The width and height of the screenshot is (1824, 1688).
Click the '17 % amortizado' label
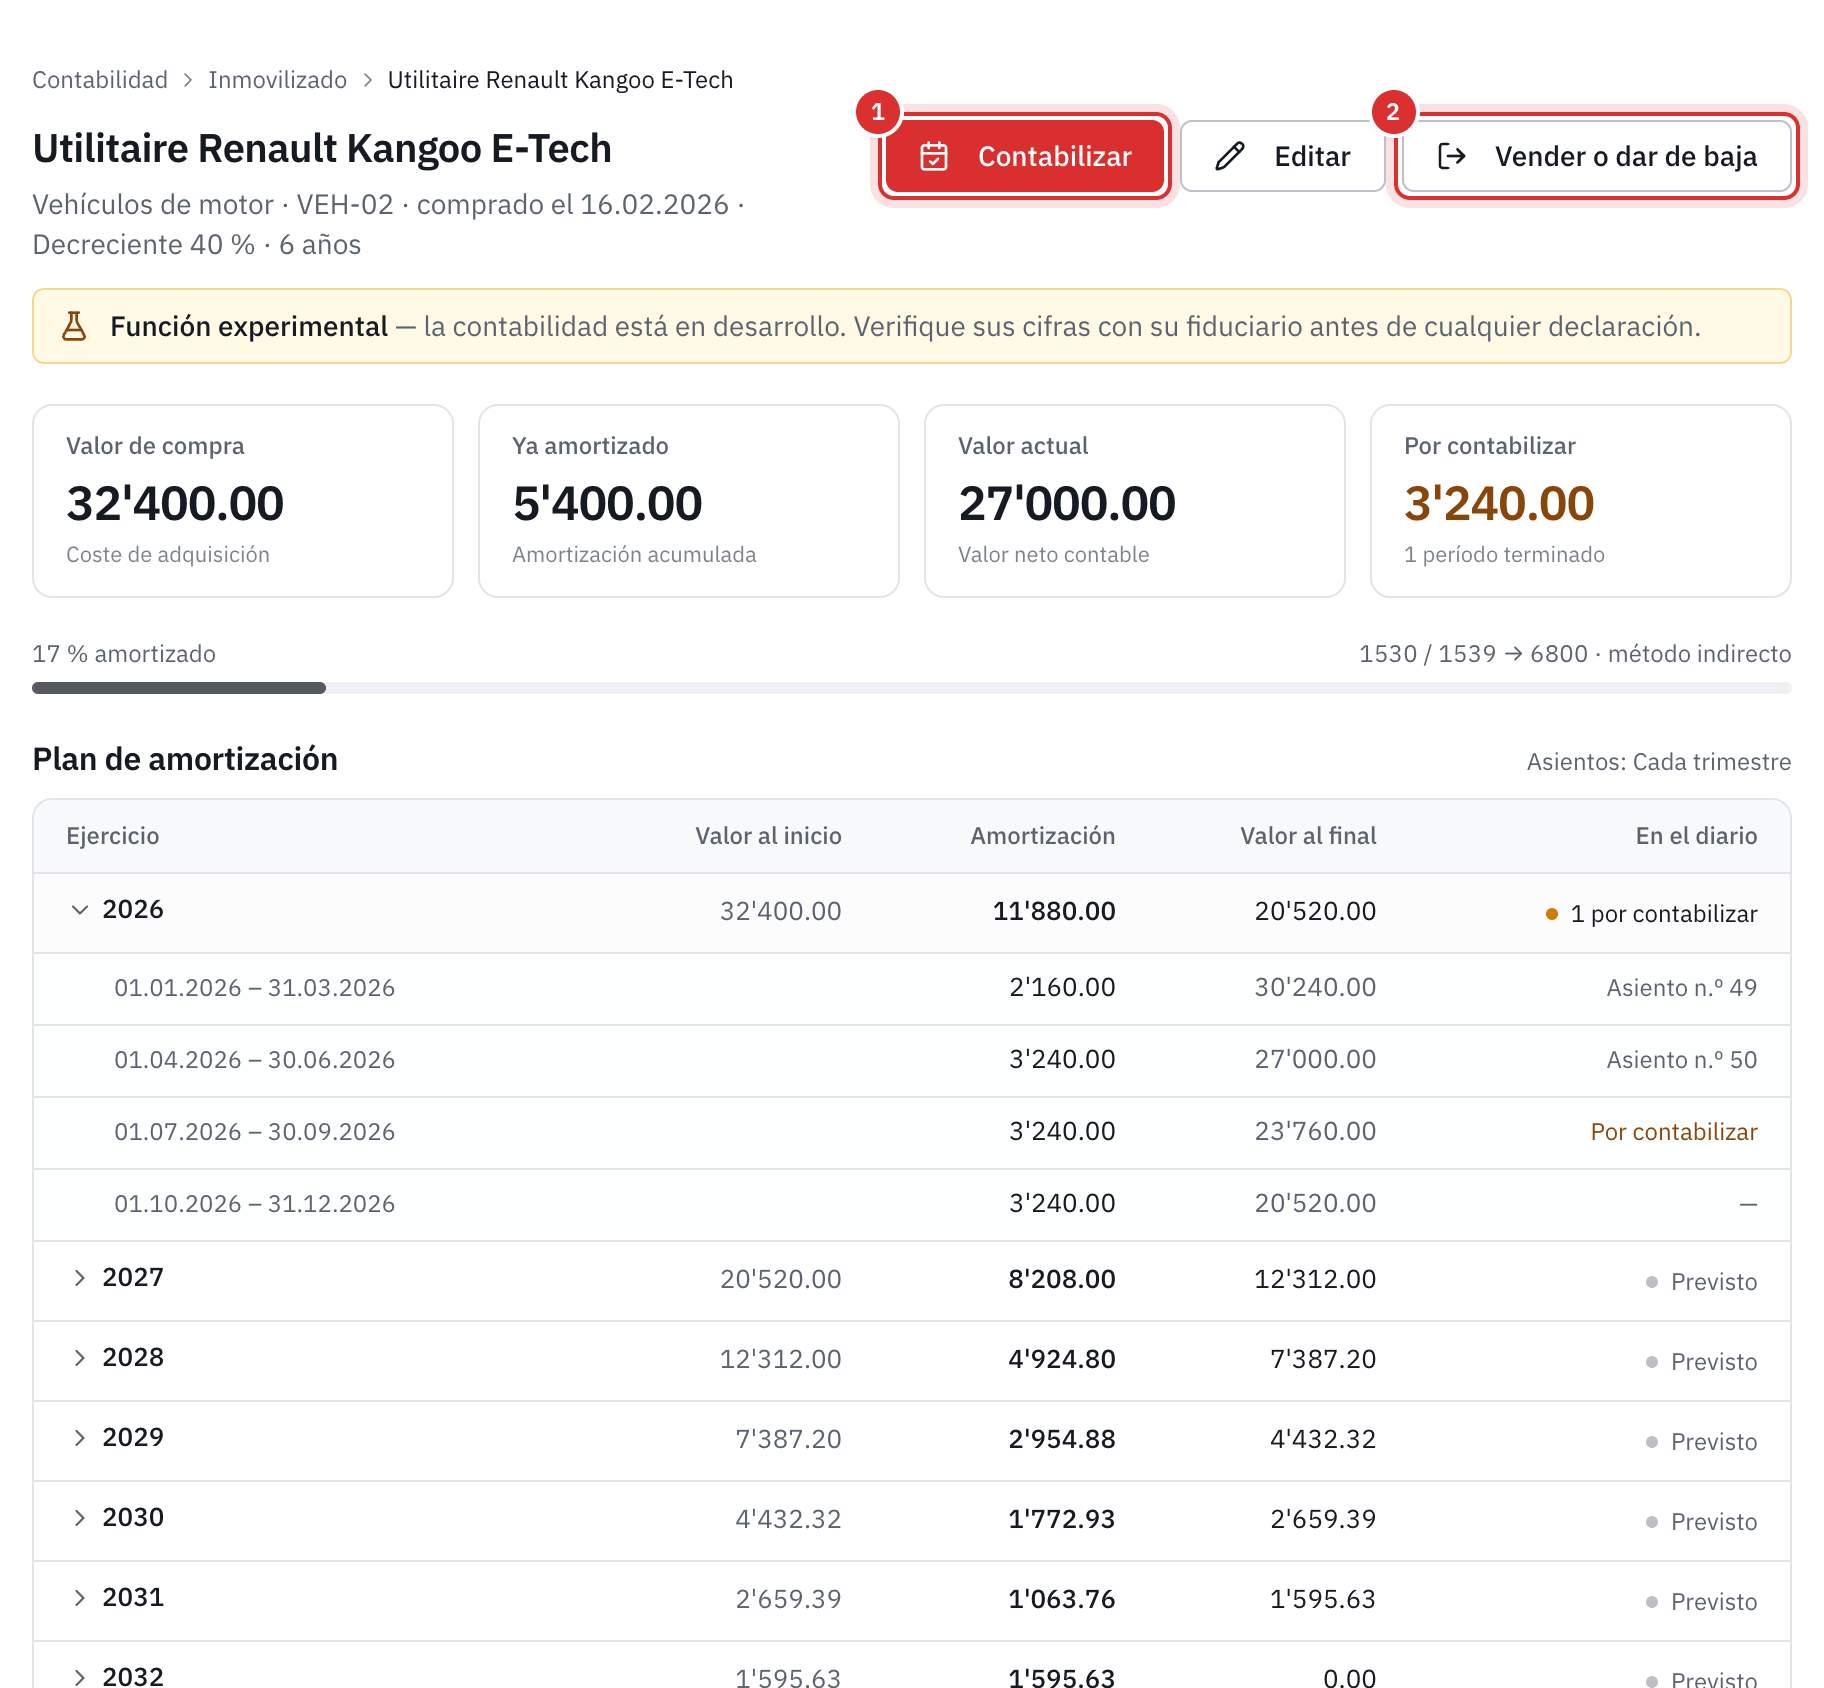tap(124, 654)
